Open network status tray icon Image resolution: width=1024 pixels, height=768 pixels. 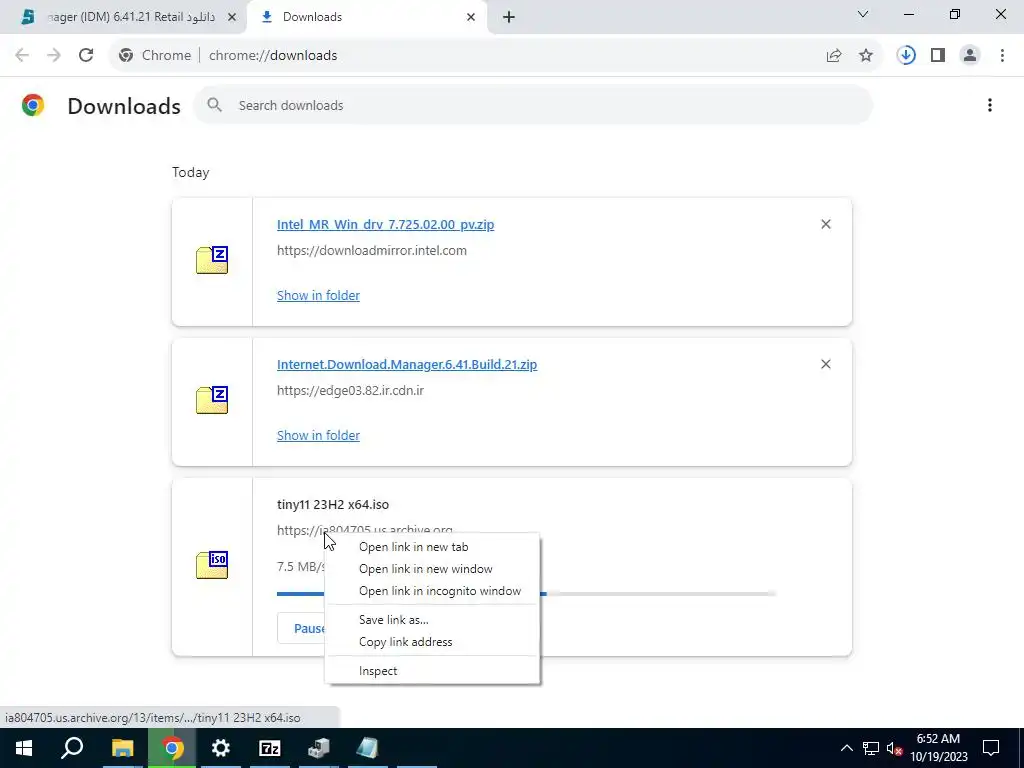click(871, 748)
